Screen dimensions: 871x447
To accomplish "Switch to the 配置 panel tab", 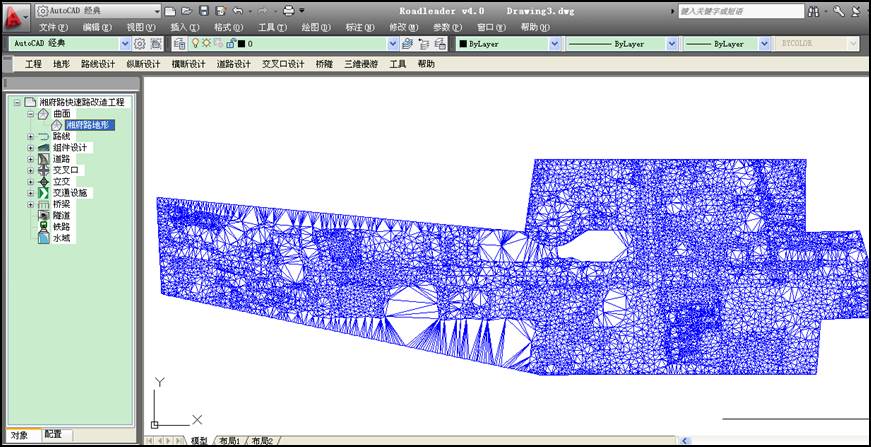I will [53, 435].
